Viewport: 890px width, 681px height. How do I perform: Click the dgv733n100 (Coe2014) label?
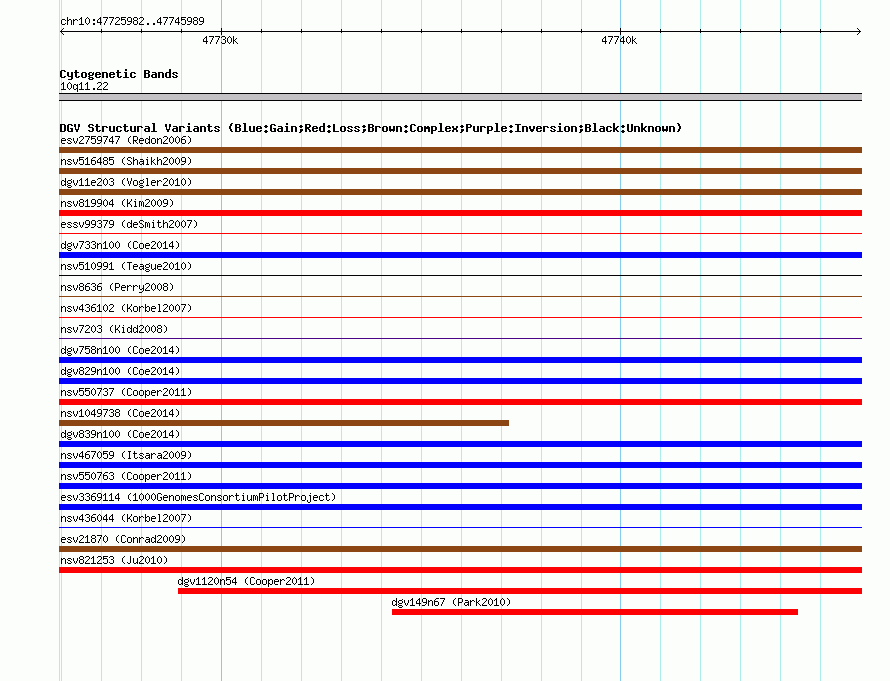pos(120,245)
